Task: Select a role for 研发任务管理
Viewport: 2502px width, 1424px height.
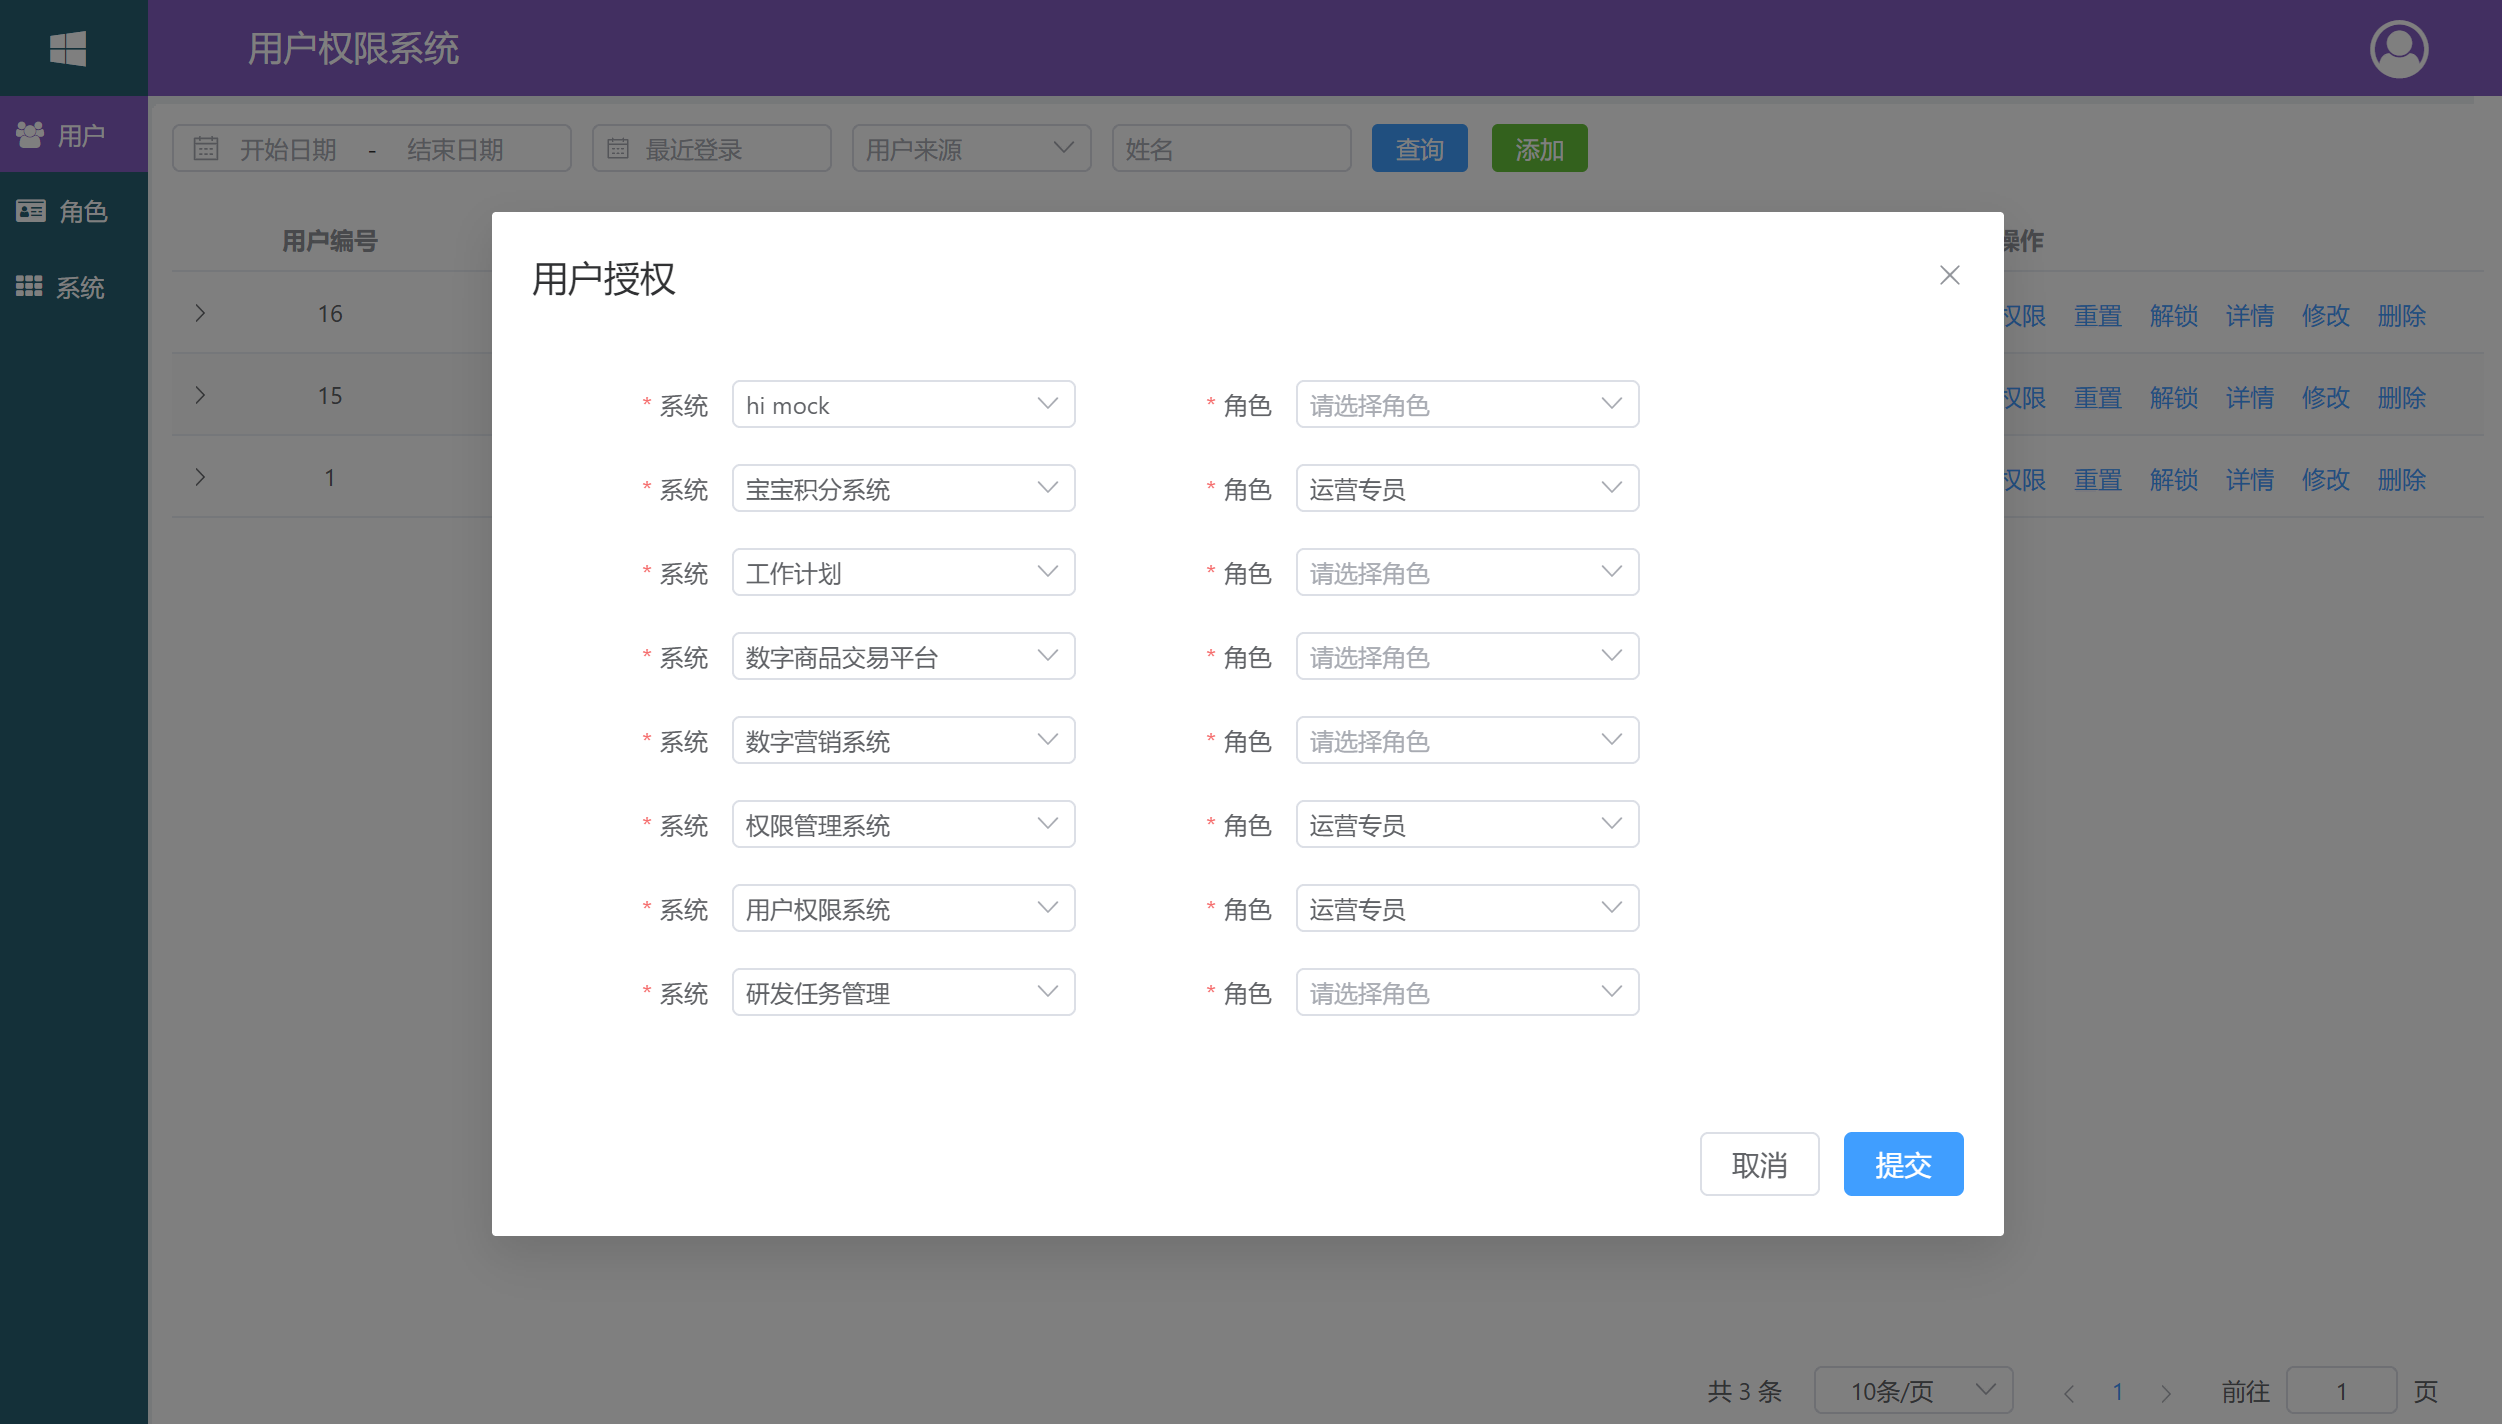Action: coord(1467,992)
